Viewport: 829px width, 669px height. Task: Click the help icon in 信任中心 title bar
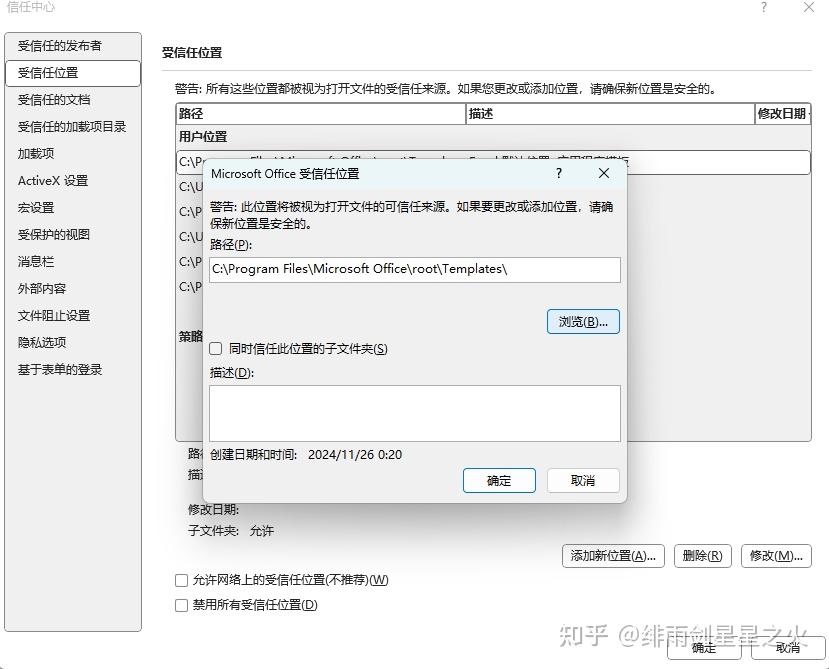pyautogui.click(x=764, y=8)
